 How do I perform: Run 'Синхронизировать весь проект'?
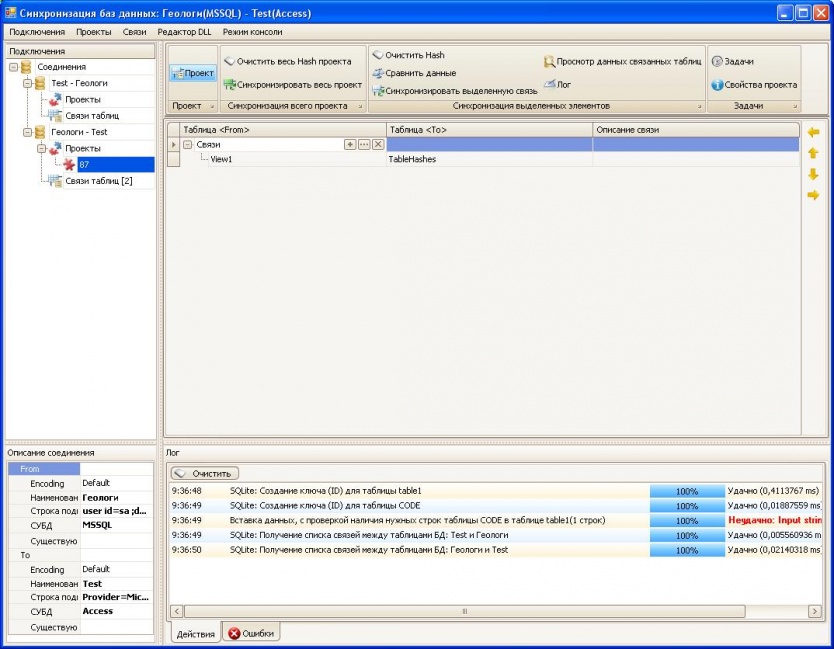click(292, 85)
